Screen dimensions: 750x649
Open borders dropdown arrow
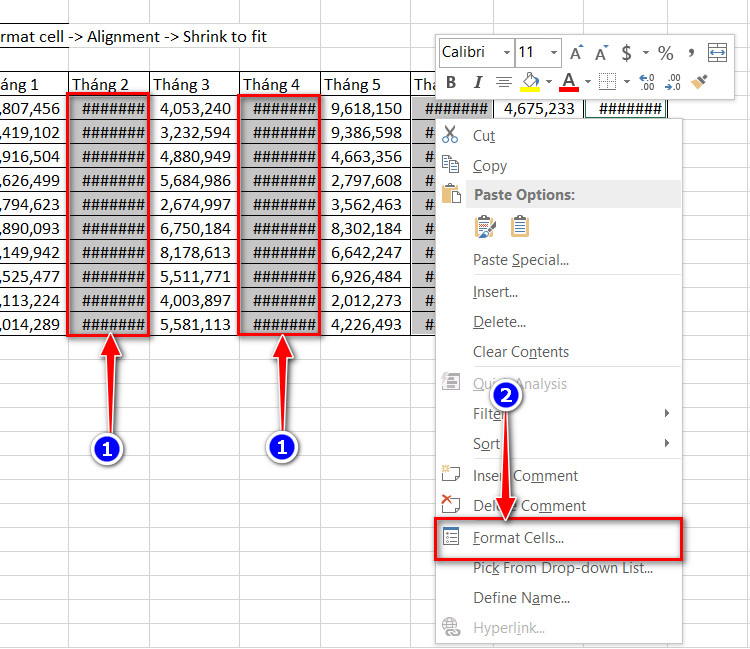click(627, 82)
